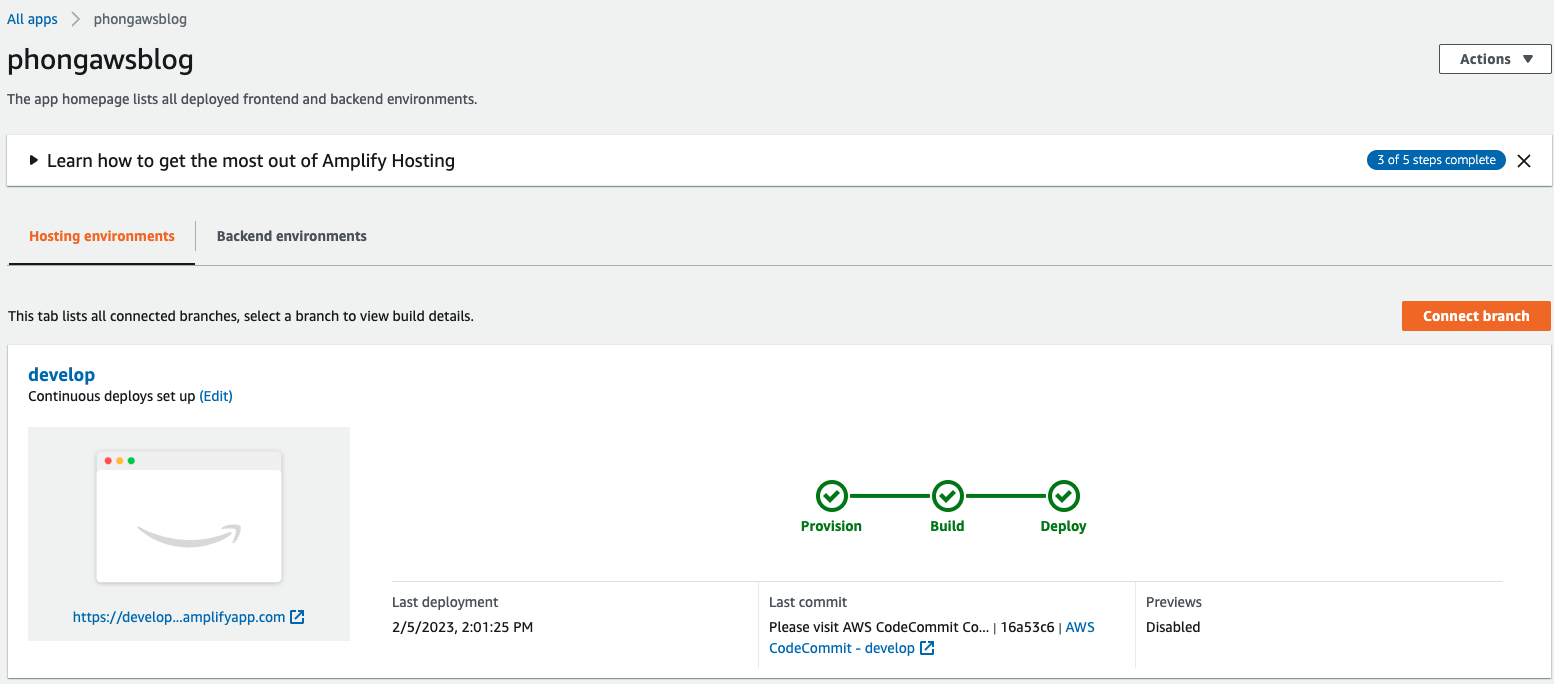Dismiss the Amplify Hosting learn banner
The width and height of the screenshot is (1554, 684).
tap(1524, 161)
